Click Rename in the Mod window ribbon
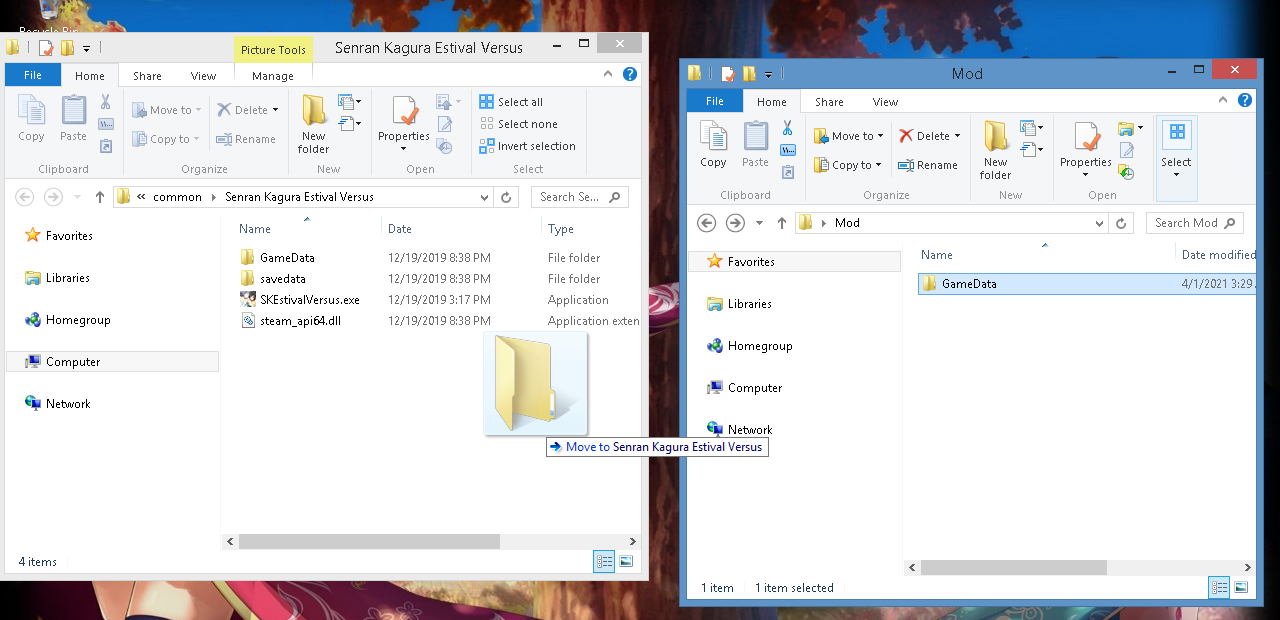 click(928, 165)
